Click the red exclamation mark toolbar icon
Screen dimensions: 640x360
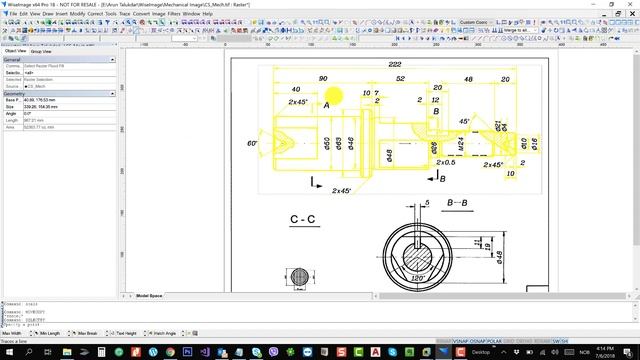point(534,22)
